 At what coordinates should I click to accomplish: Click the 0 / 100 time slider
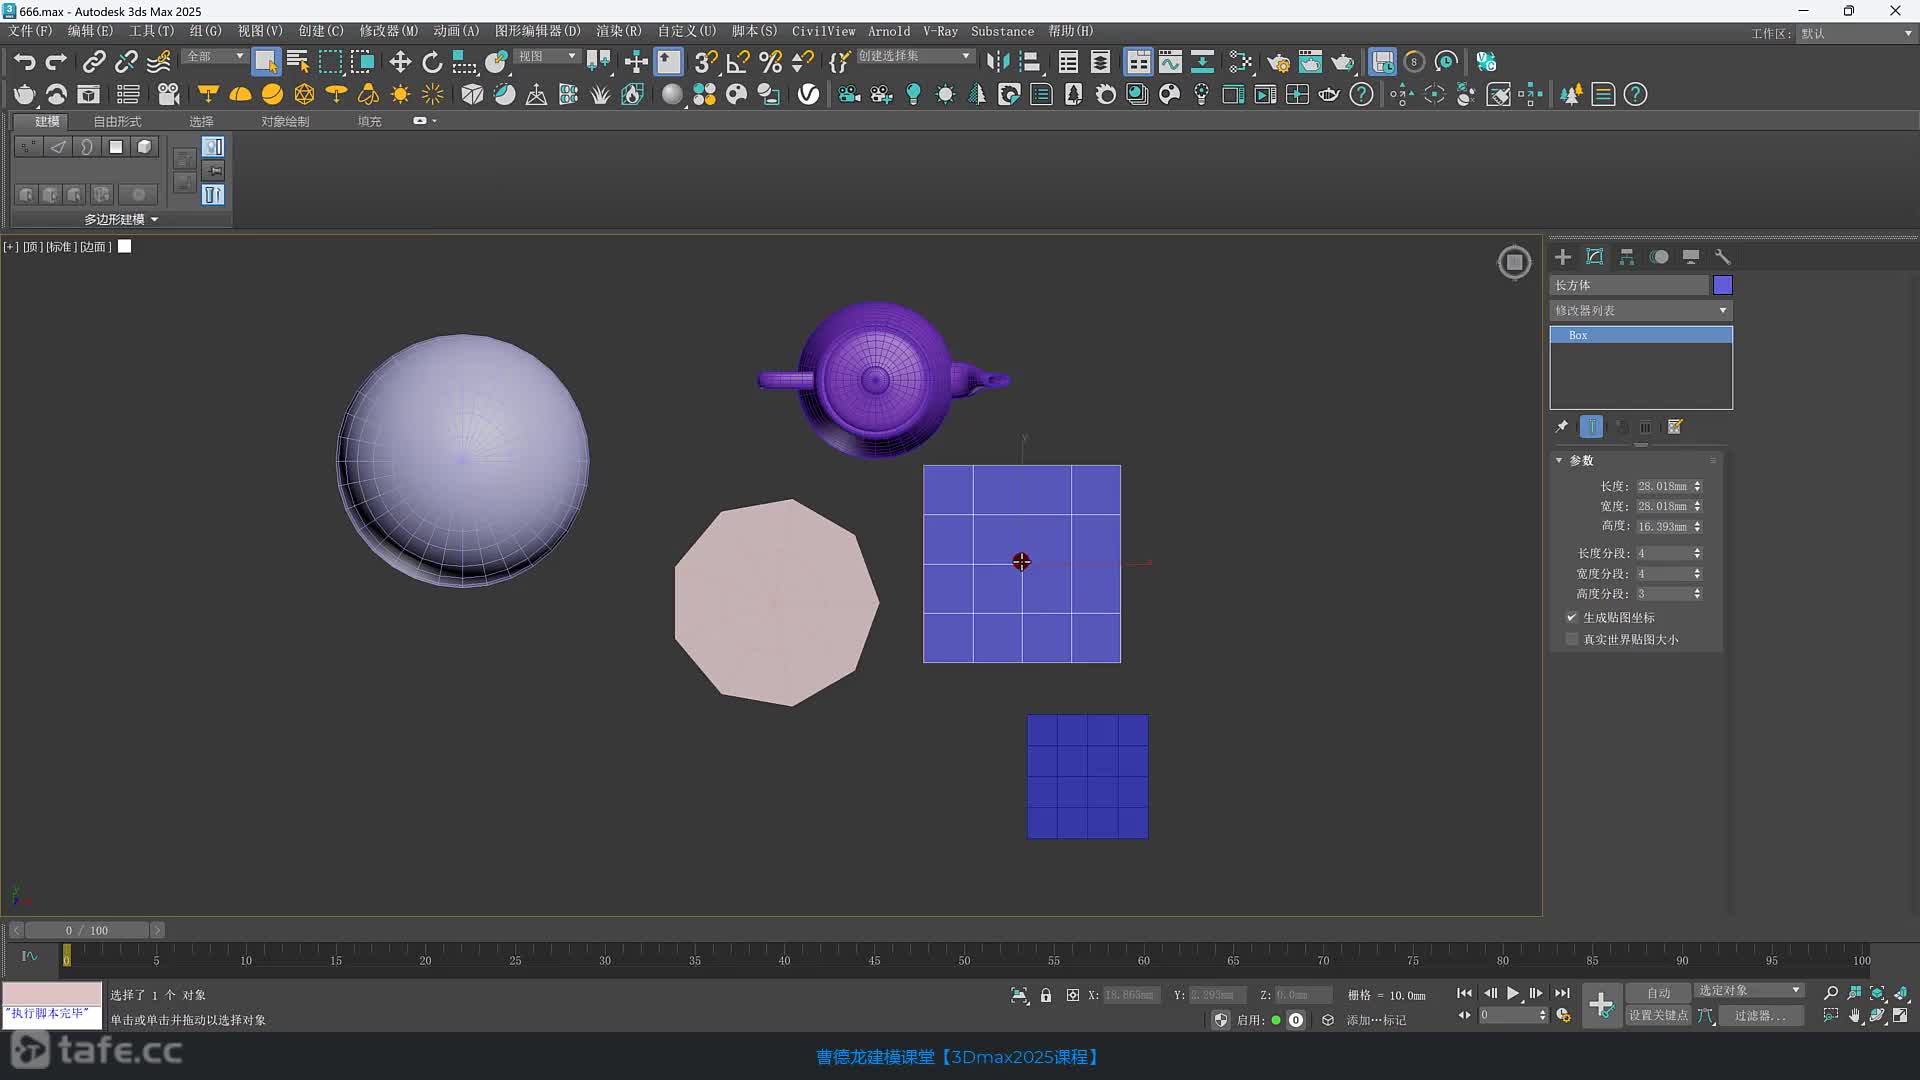click(x=86, y=930)
